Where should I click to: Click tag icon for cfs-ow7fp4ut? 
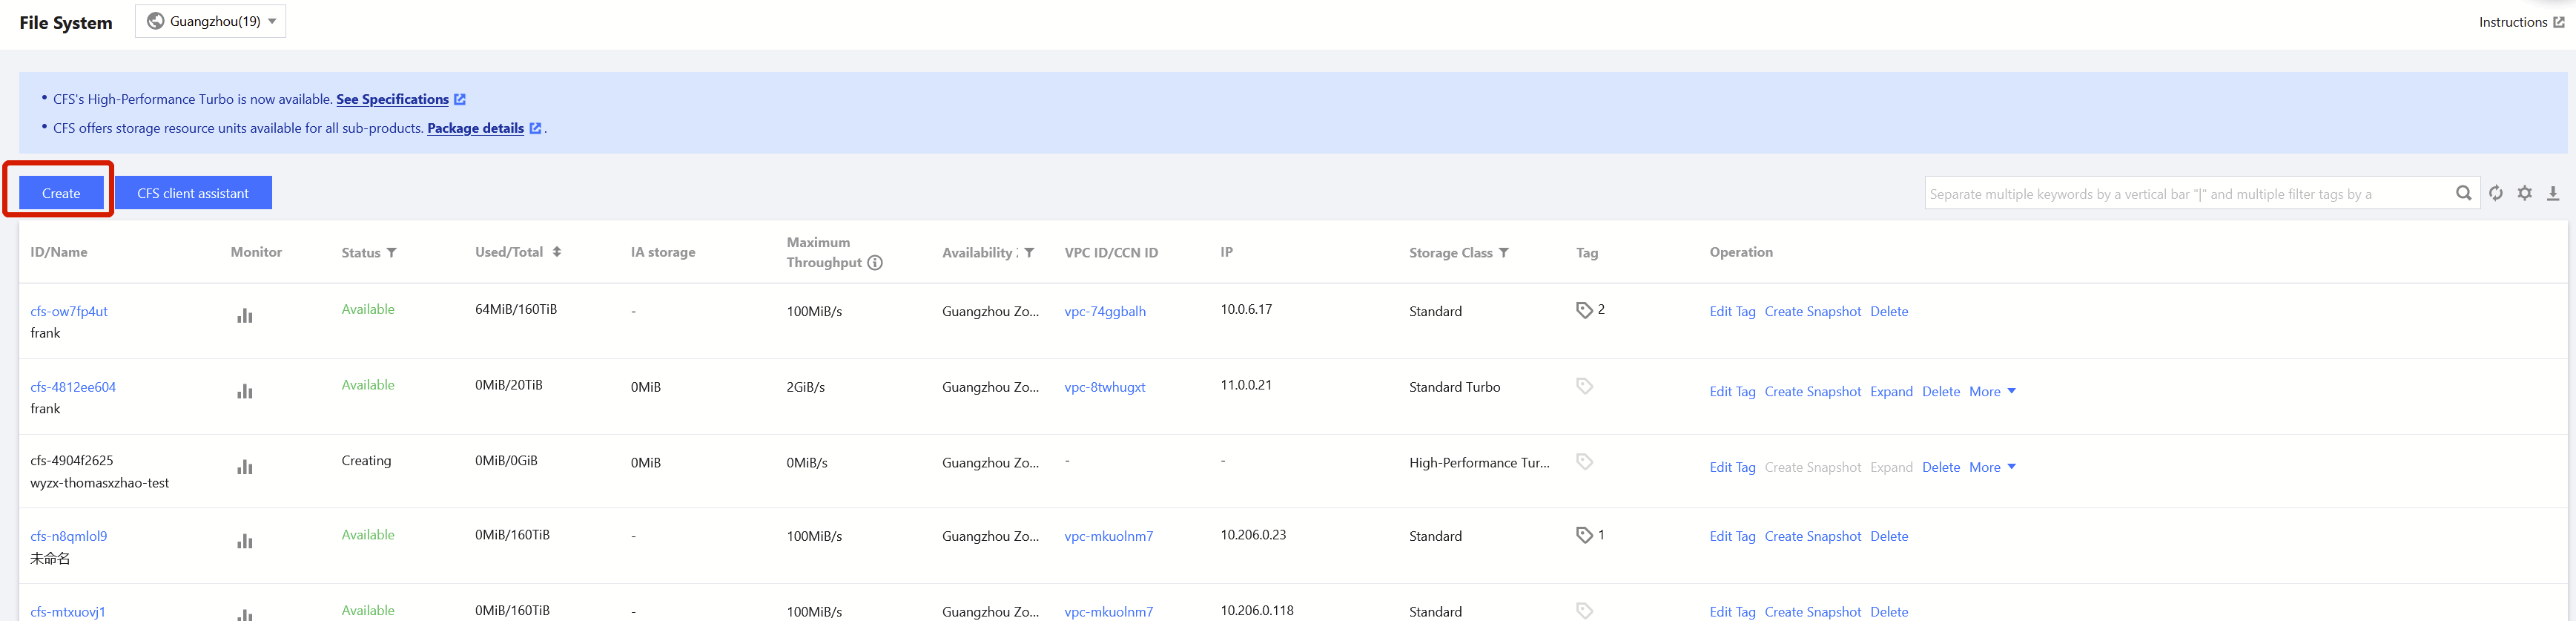1584,310
